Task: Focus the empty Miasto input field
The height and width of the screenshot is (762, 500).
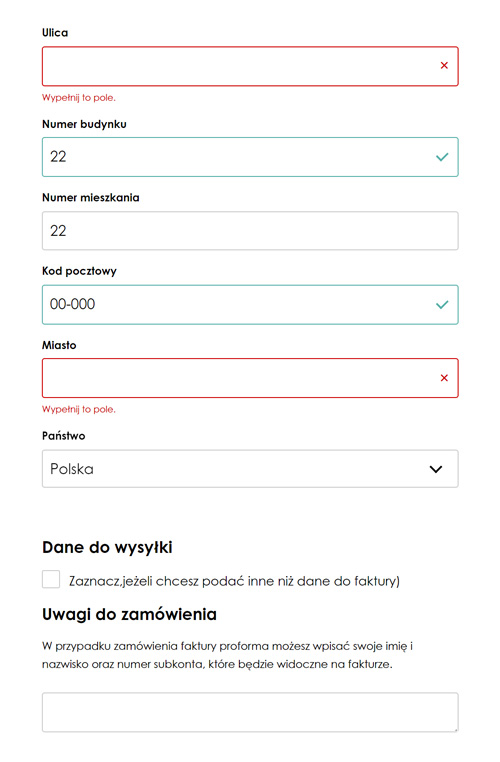Action: 250,378
